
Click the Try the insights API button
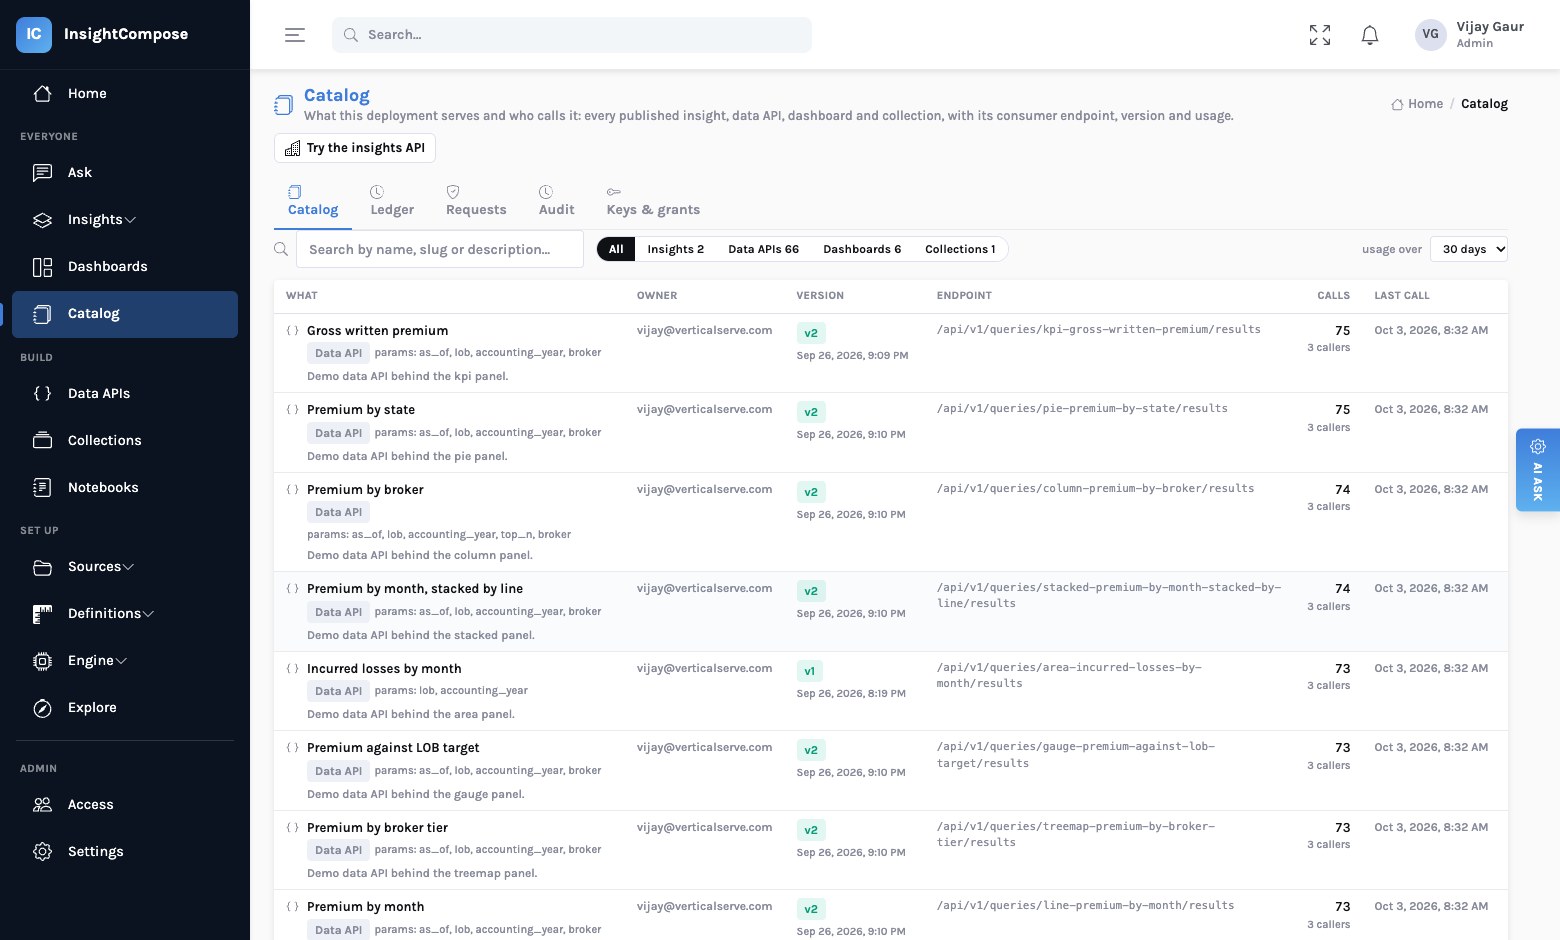[355, 148]
